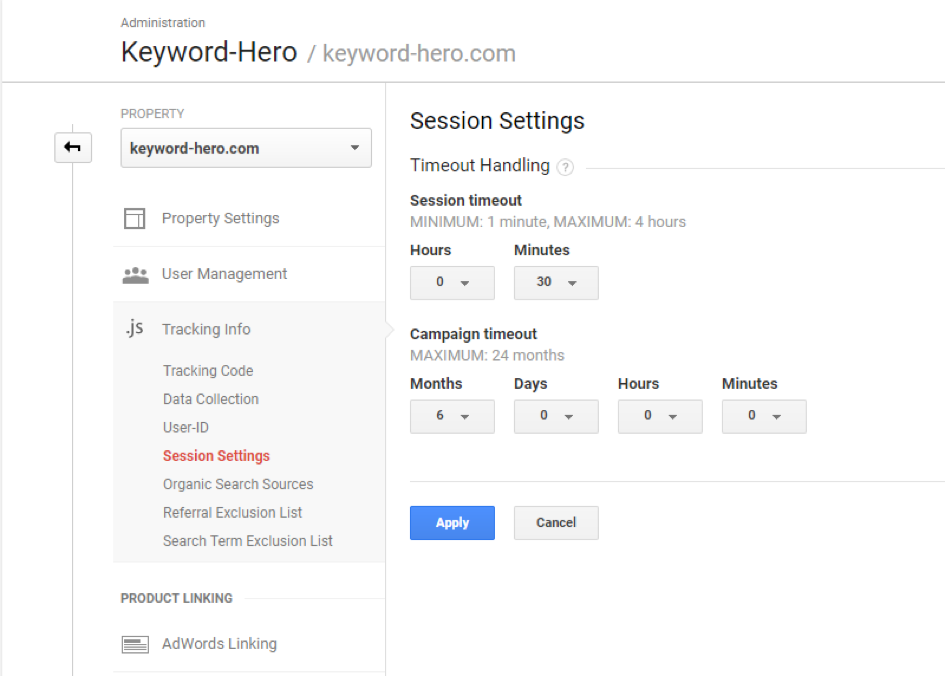The height and width of the screenshot is (676, 945).
Task: Select Session Settings in sidebar
Action: (216, 456)
